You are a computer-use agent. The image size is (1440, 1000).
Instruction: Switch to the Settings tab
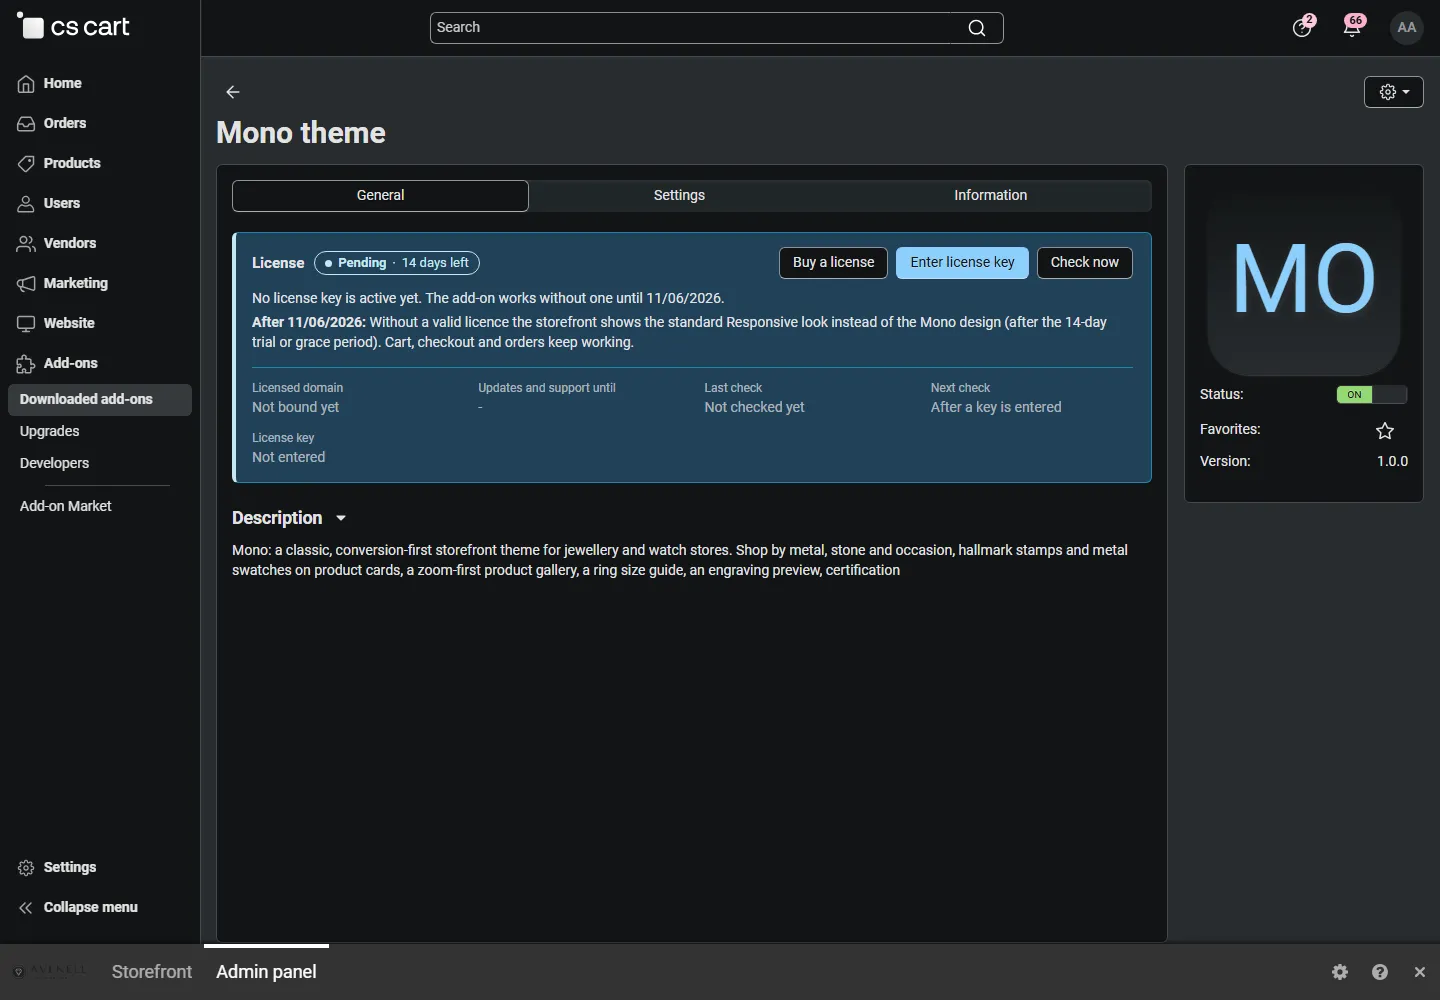[x=680, y=196]
